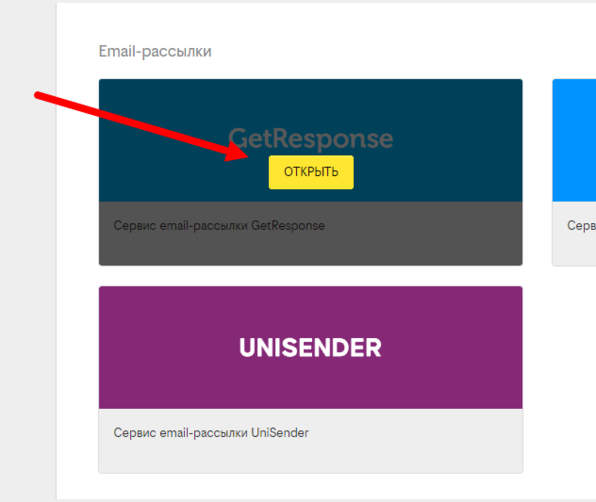Click the 'Email-рассылки' section heading

[155, 51]
